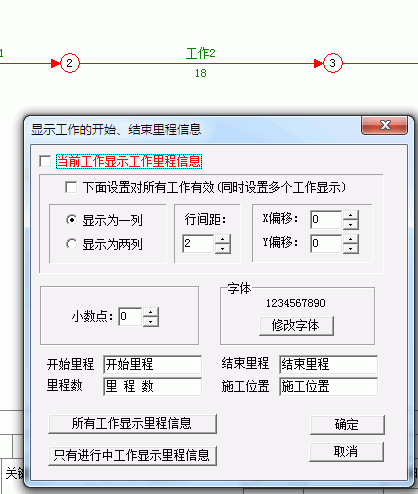Decrease Y偏移 value with down arrow
418x494 pixels.
[x=350, y=248]
